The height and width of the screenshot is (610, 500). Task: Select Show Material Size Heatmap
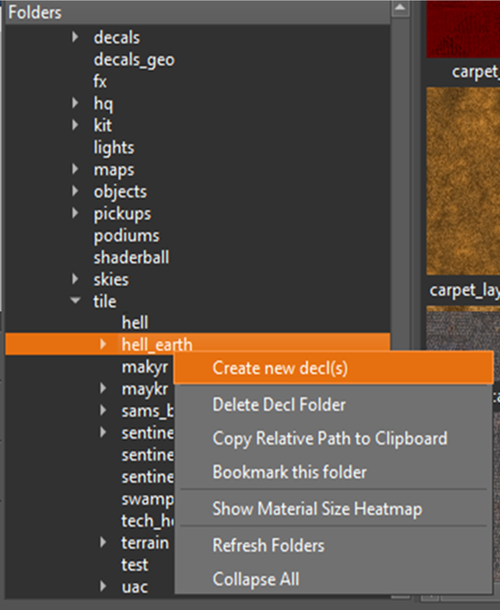tap(317, 509)
